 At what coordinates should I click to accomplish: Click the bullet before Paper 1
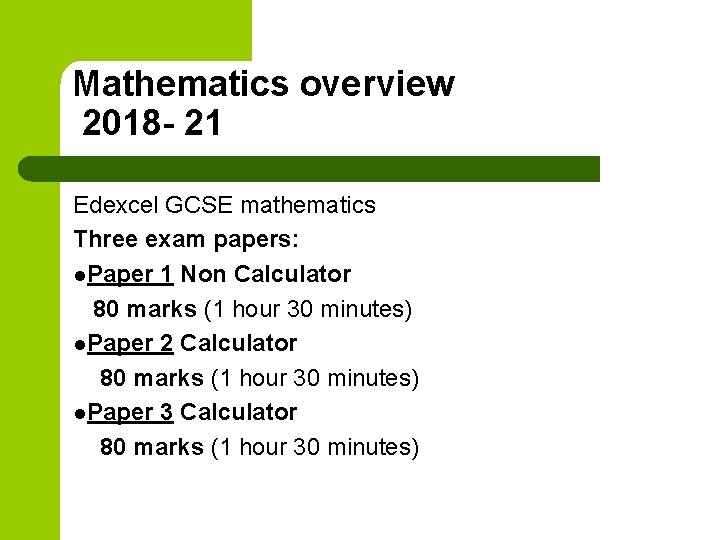[x=80, y=276]
